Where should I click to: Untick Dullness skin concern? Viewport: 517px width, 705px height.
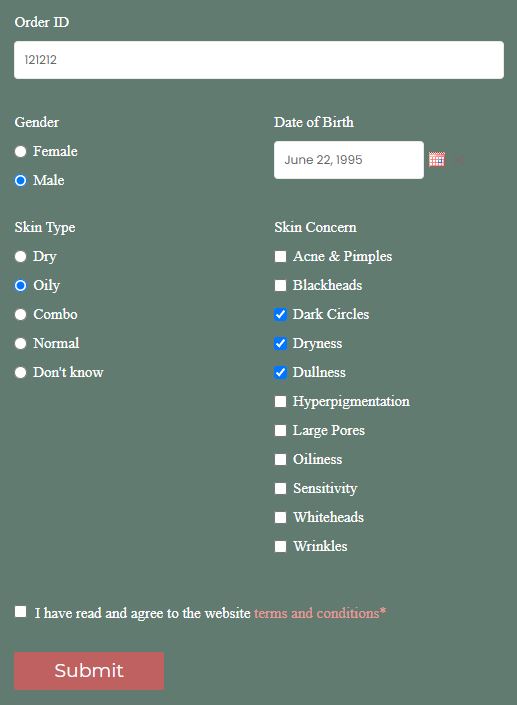(x=280, y=372)
